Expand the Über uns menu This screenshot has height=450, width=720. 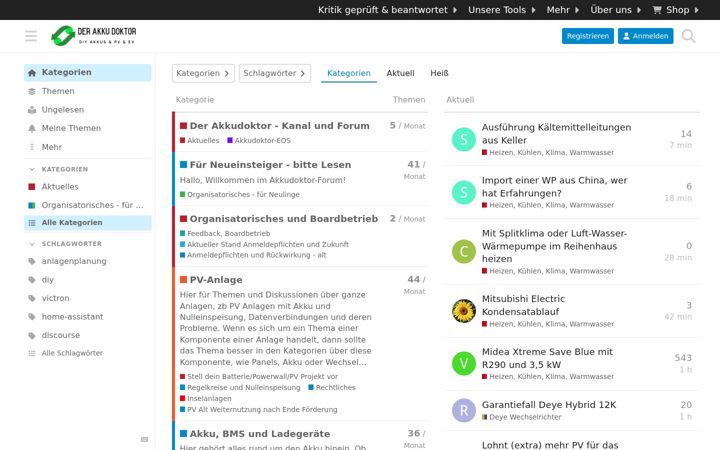[x=615, y=10]
